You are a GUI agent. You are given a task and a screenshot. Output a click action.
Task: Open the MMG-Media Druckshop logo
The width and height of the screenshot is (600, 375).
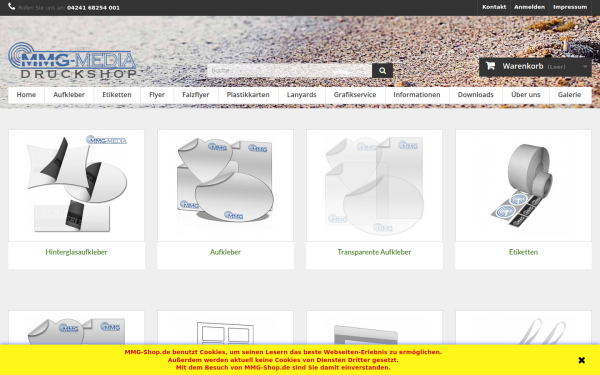72,60
